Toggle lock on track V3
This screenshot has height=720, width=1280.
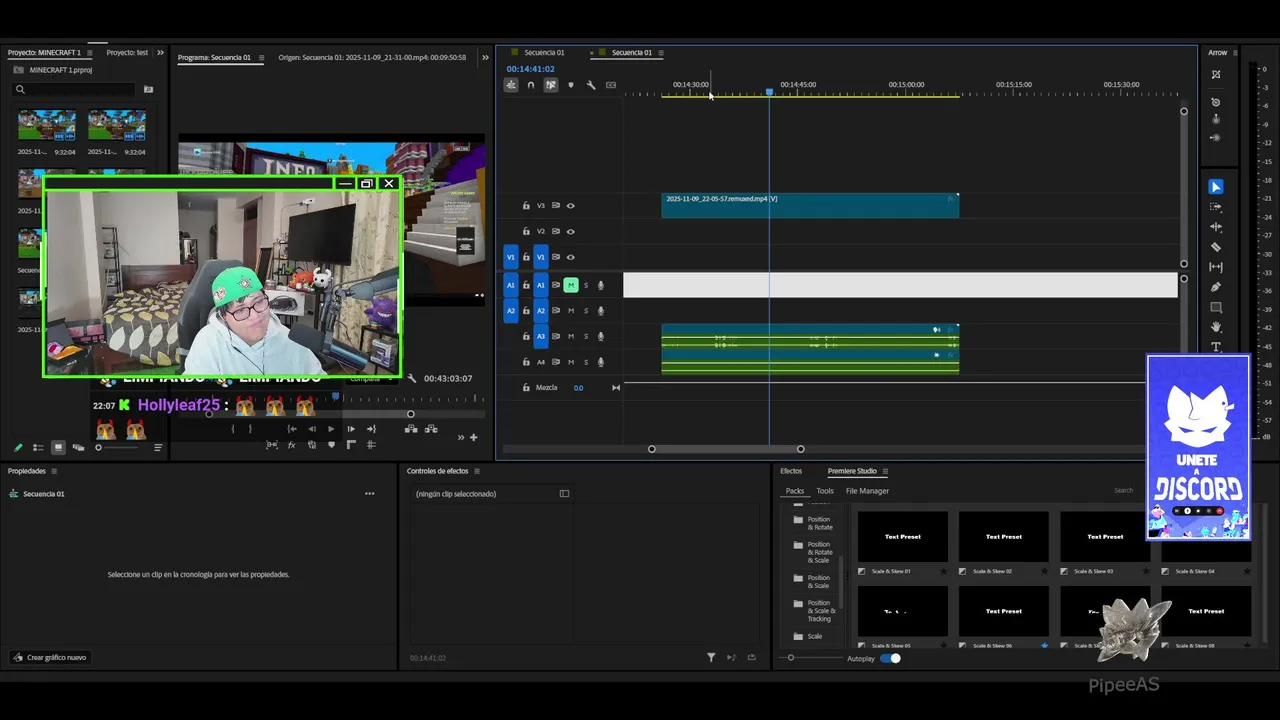tap(526, 206)
